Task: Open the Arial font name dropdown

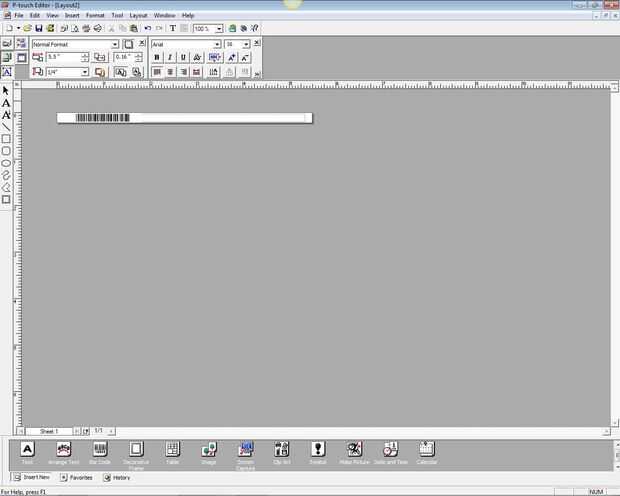Action: pyautogui.click(x=217, y=44)
